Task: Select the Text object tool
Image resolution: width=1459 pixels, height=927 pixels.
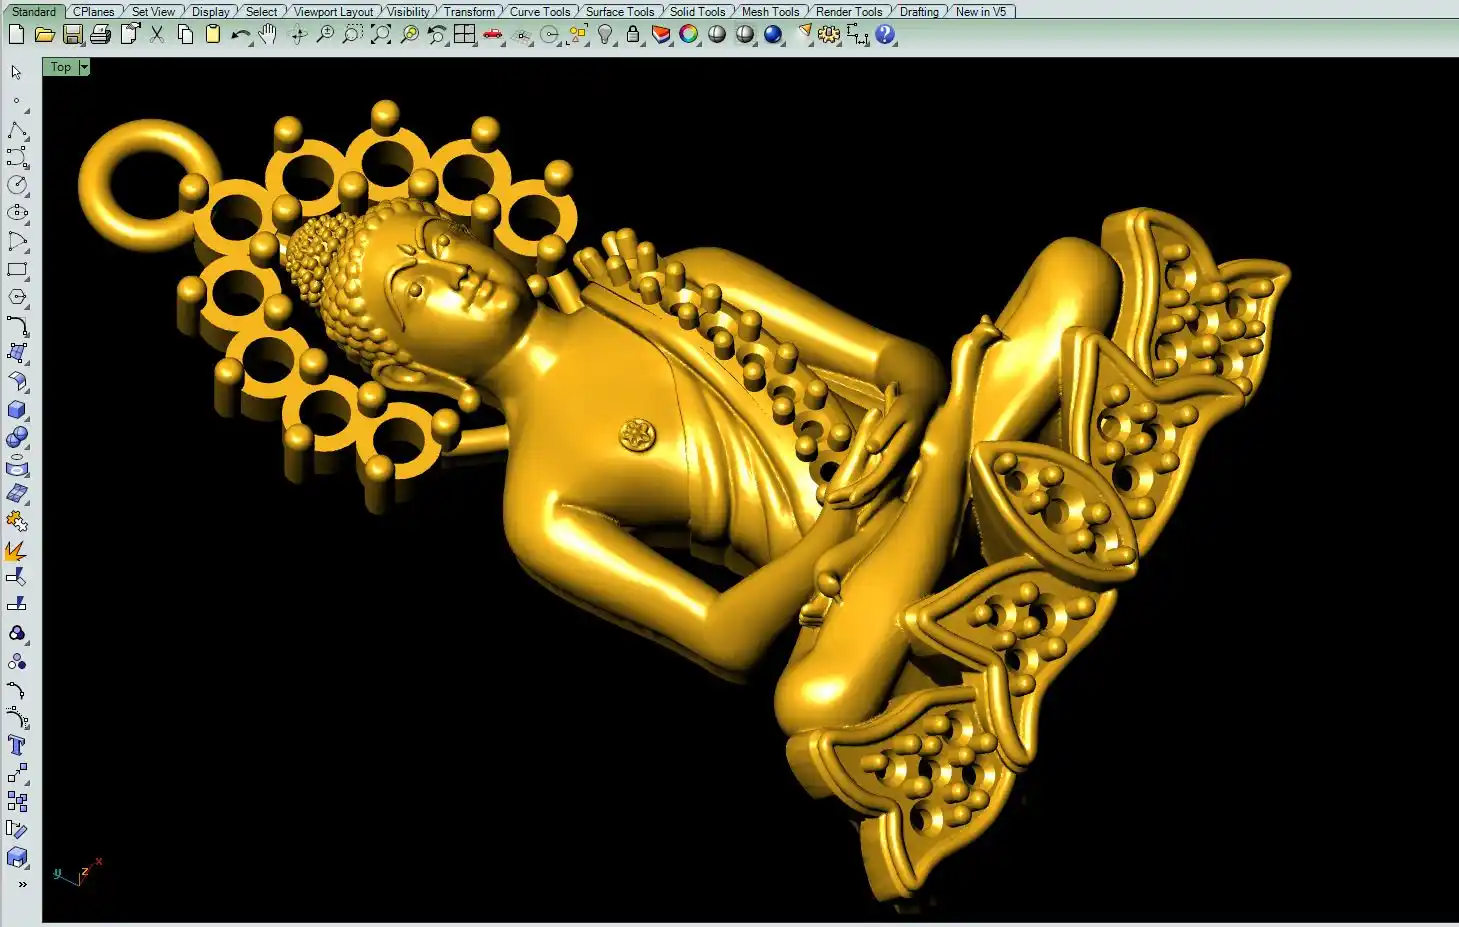Action: point(16,745)
